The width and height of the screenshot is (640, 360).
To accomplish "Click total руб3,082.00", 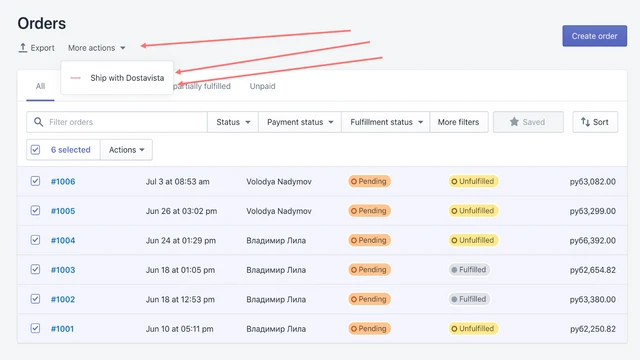I will [x=593, y=182].
